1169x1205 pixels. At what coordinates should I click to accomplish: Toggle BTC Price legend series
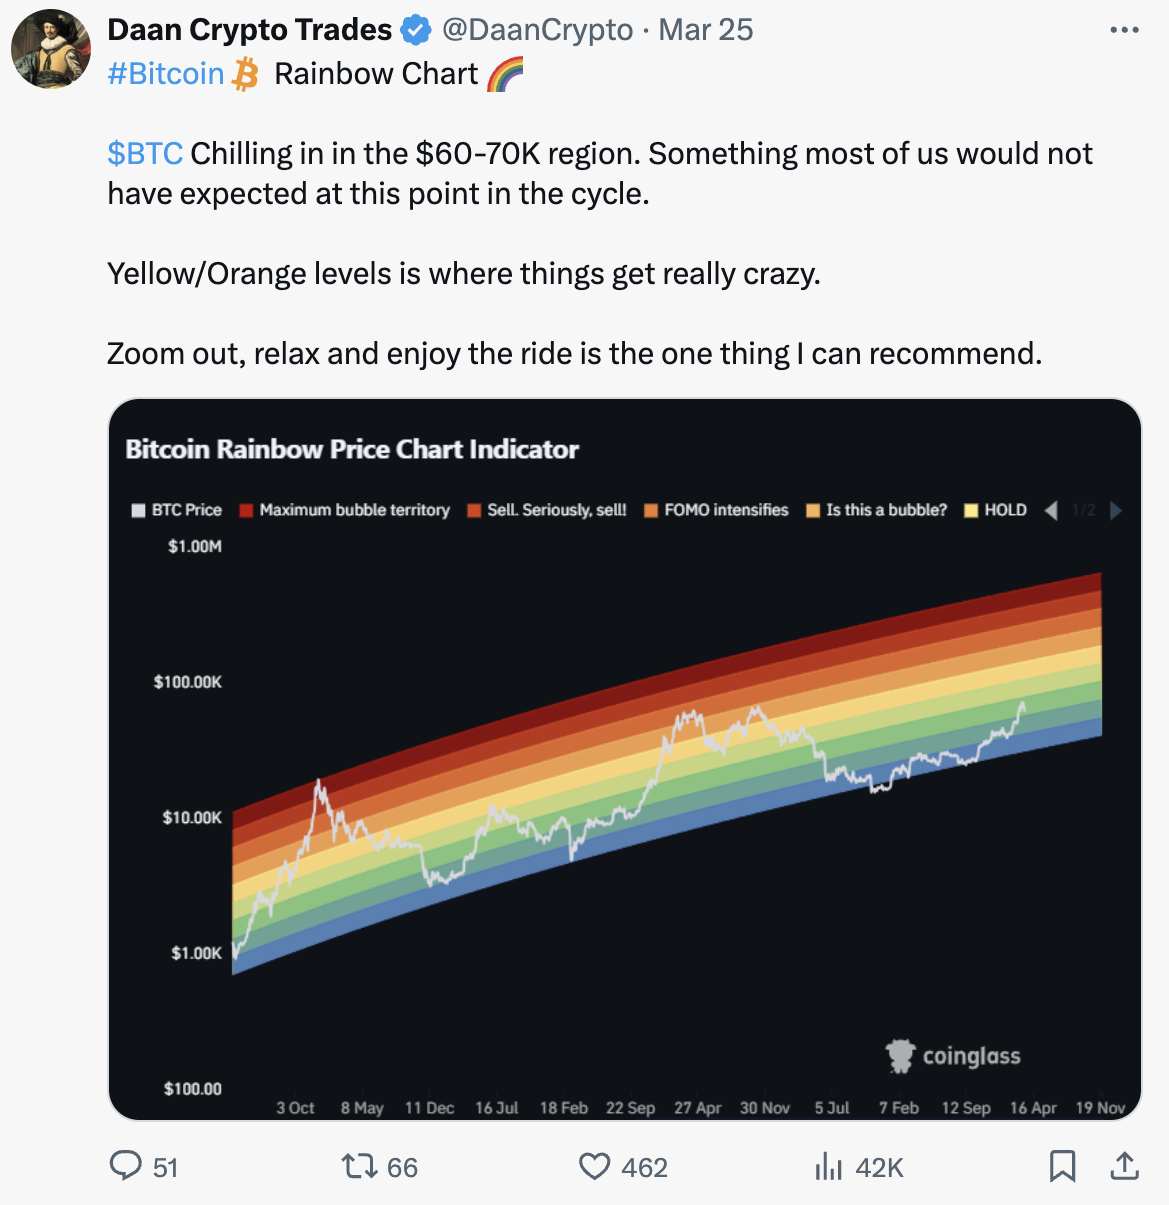[x=177, y=510]
